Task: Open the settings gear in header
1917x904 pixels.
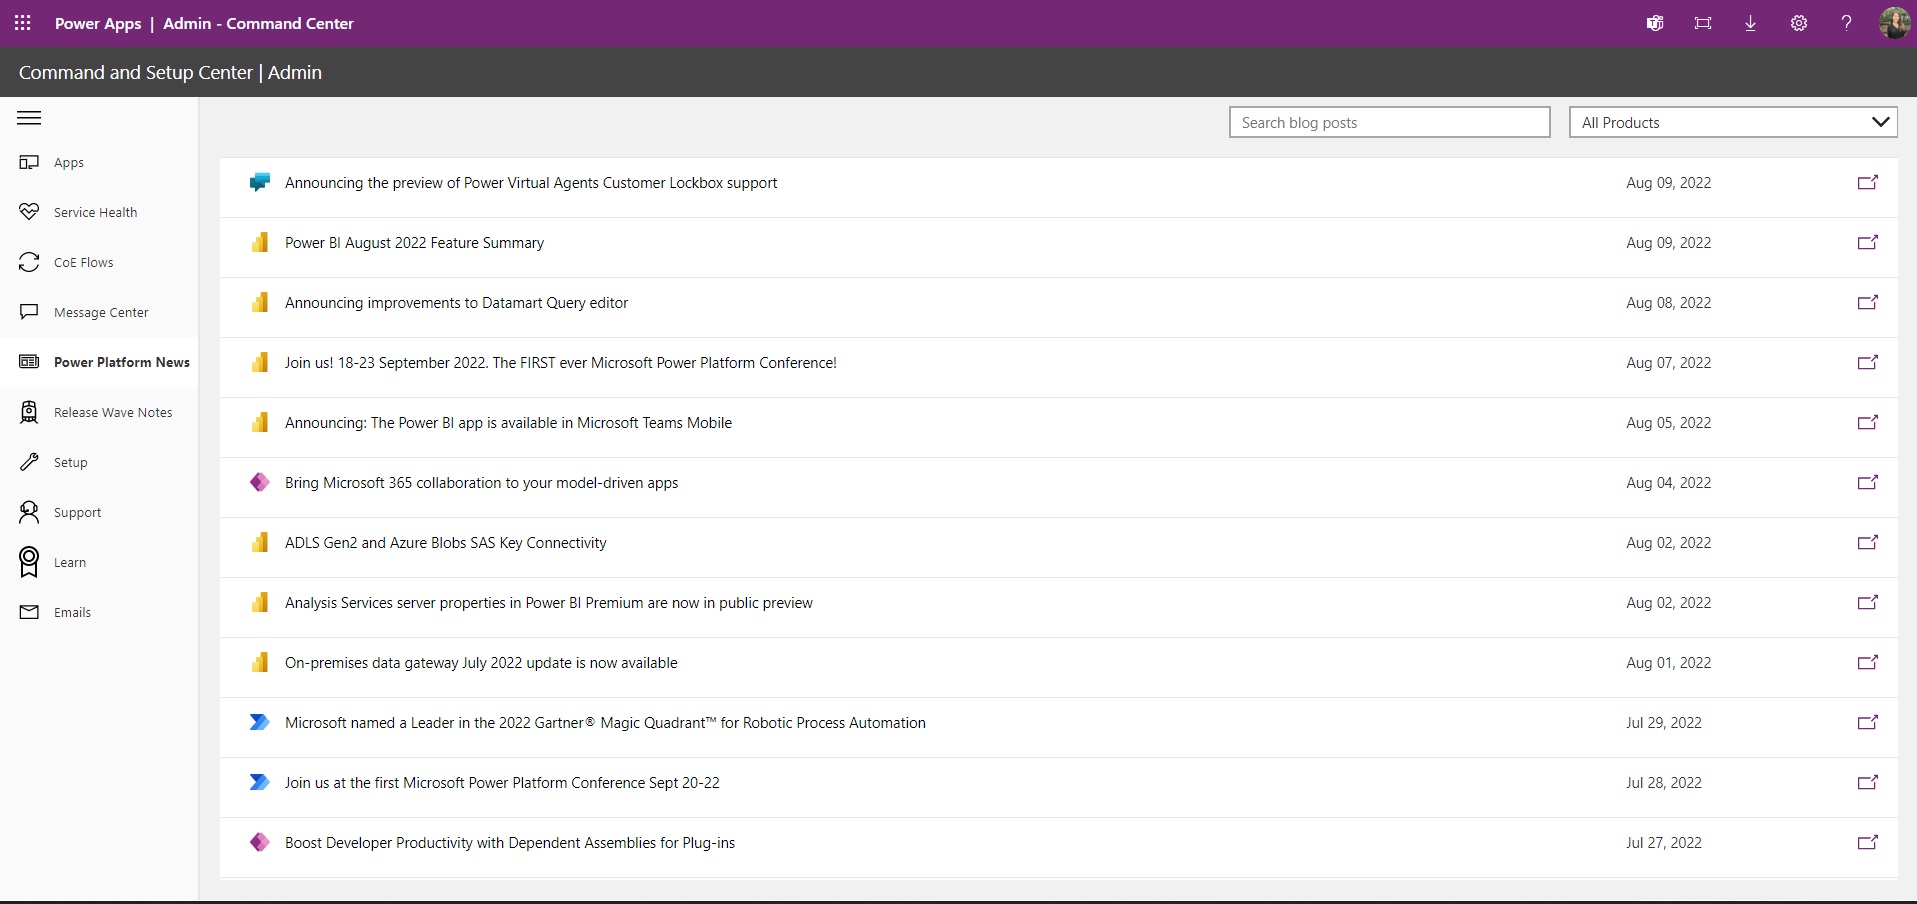Action: (1798, 23)
